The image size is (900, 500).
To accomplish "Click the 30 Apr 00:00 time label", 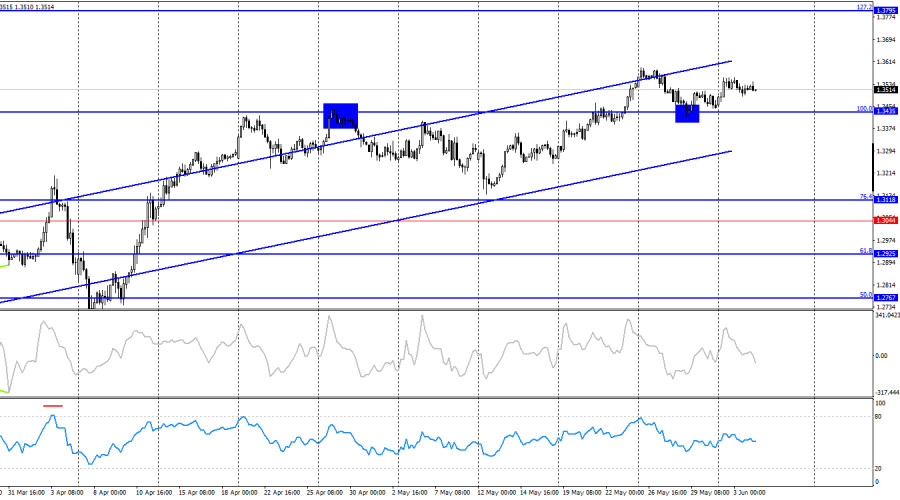I will (x=367, y=493).
